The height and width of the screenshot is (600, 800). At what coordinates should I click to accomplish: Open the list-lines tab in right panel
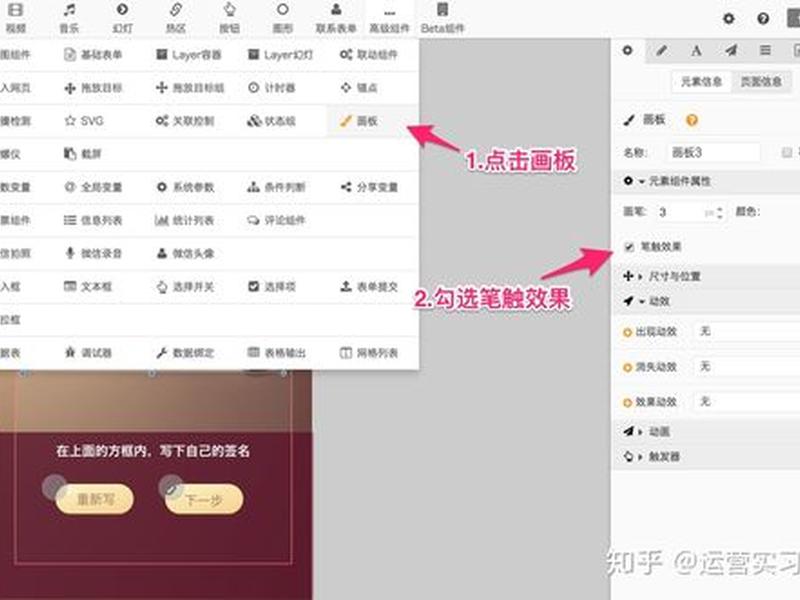coord(765,51)
